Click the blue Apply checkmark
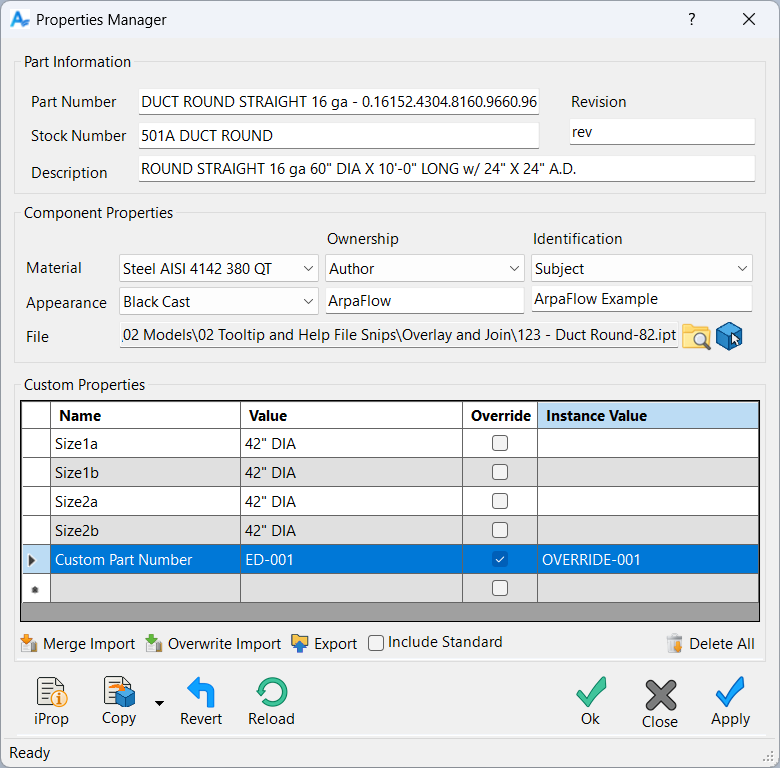This screenshot has height=768, width=780. 730,693
